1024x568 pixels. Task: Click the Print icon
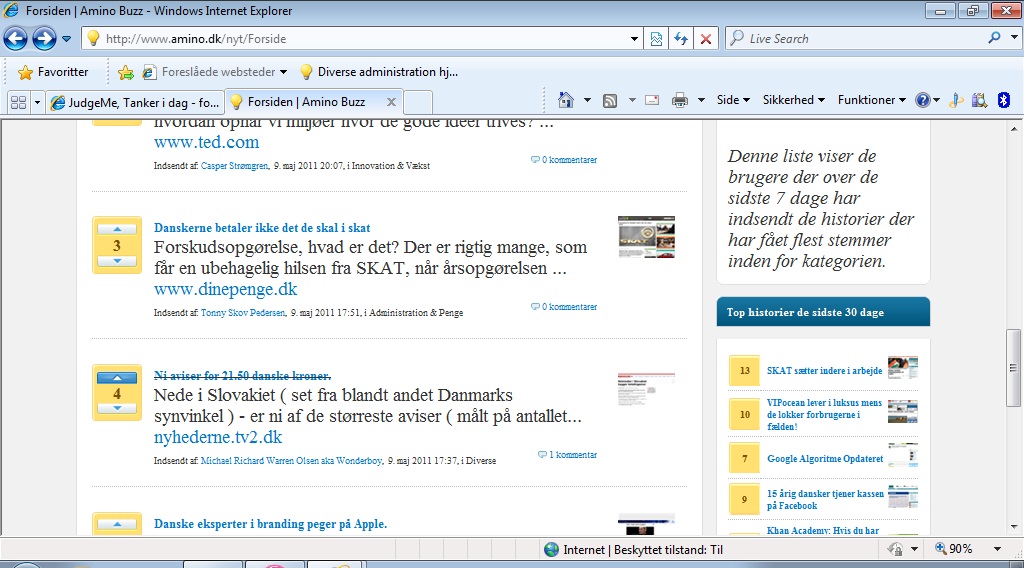680,101
